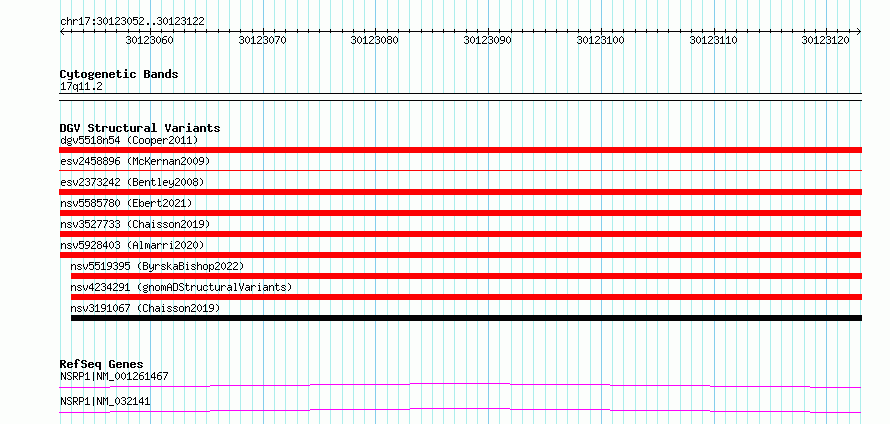
Task: Open variant nsv5519395 (ByrskaBishop2022) label
Action: (157, 266)
